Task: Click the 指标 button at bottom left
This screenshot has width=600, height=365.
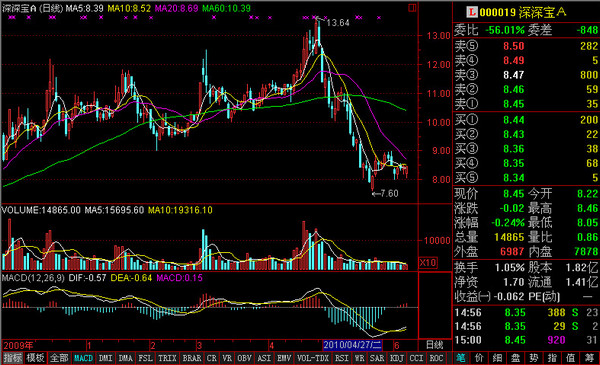Action: [x=13, y=358]
